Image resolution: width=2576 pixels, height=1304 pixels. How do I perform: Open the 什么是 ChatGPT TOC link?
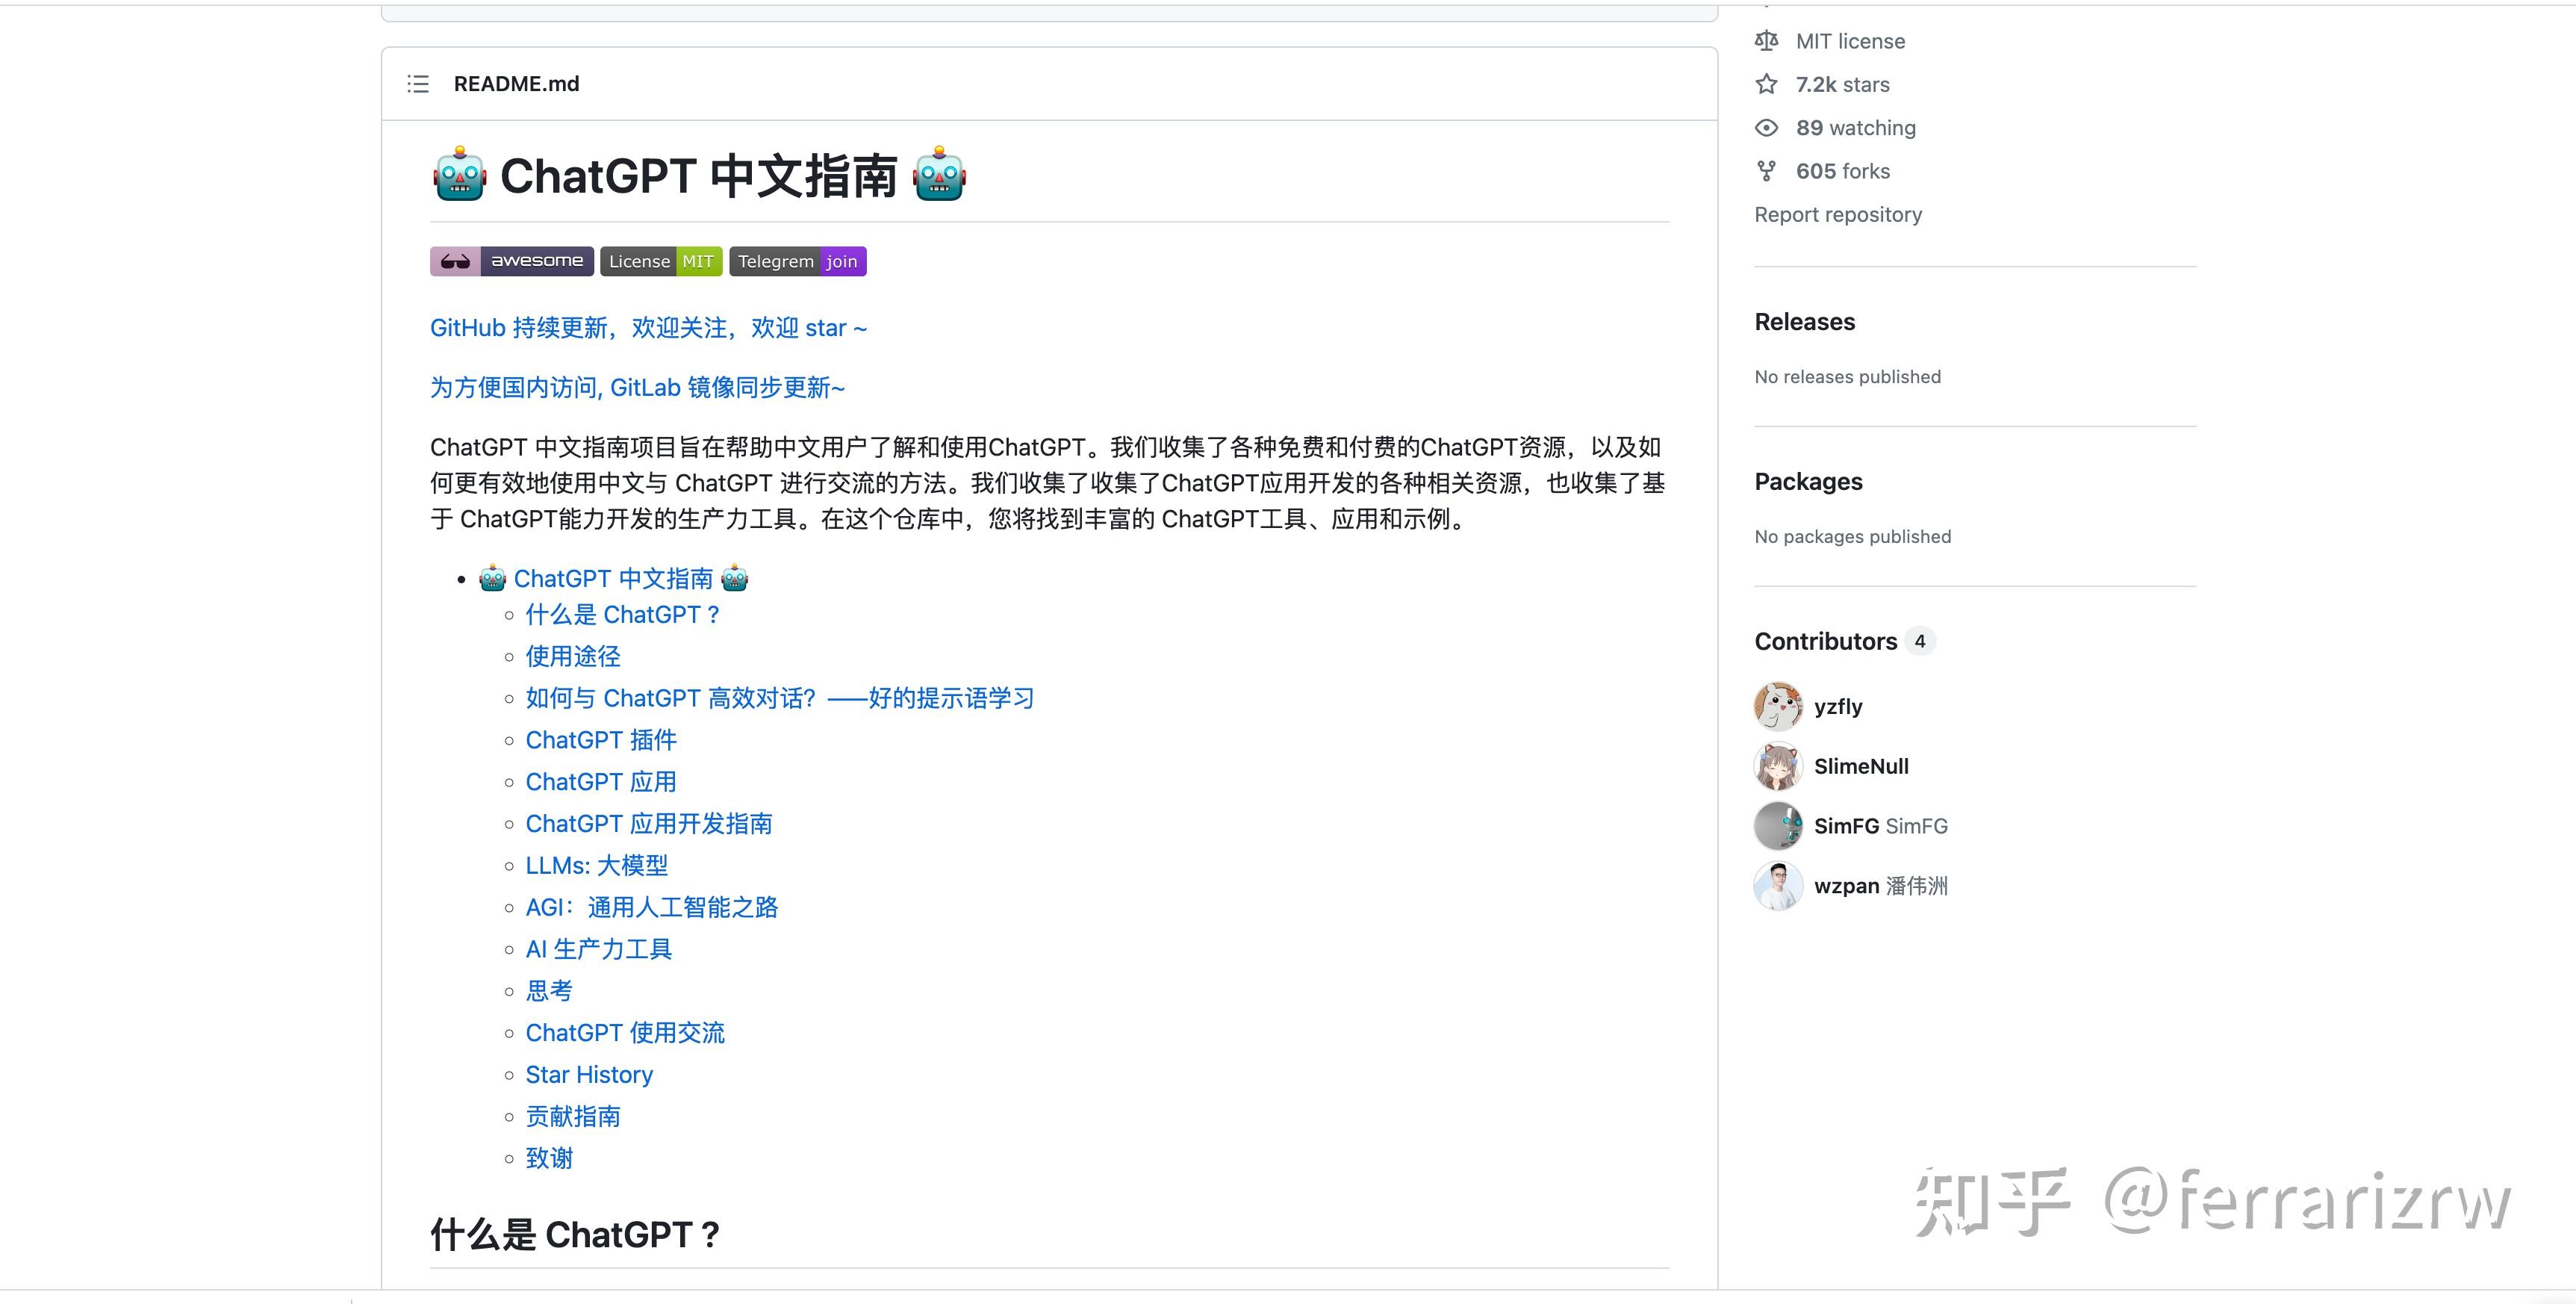[x=622, y=614]
